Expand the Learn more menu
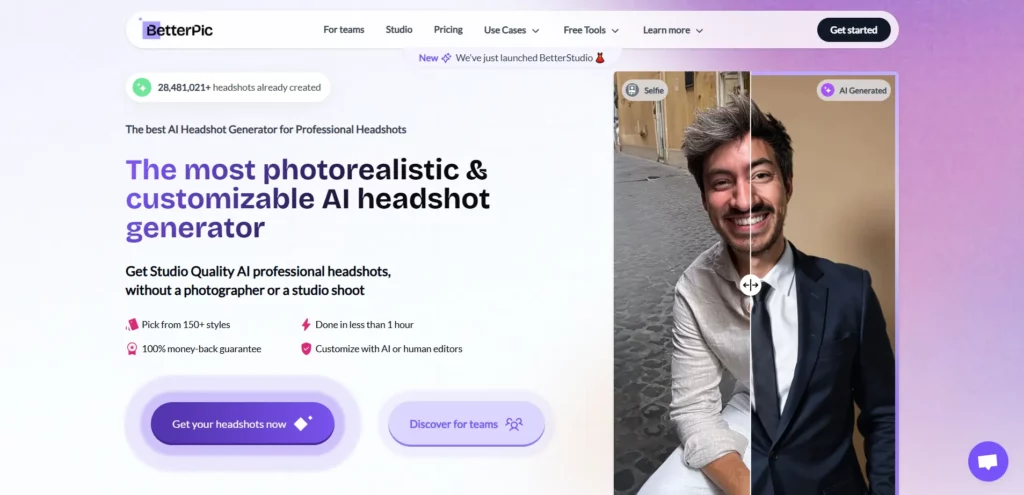Image resolution: width=1024 pixels, height=495 pixels. point(673,30)
